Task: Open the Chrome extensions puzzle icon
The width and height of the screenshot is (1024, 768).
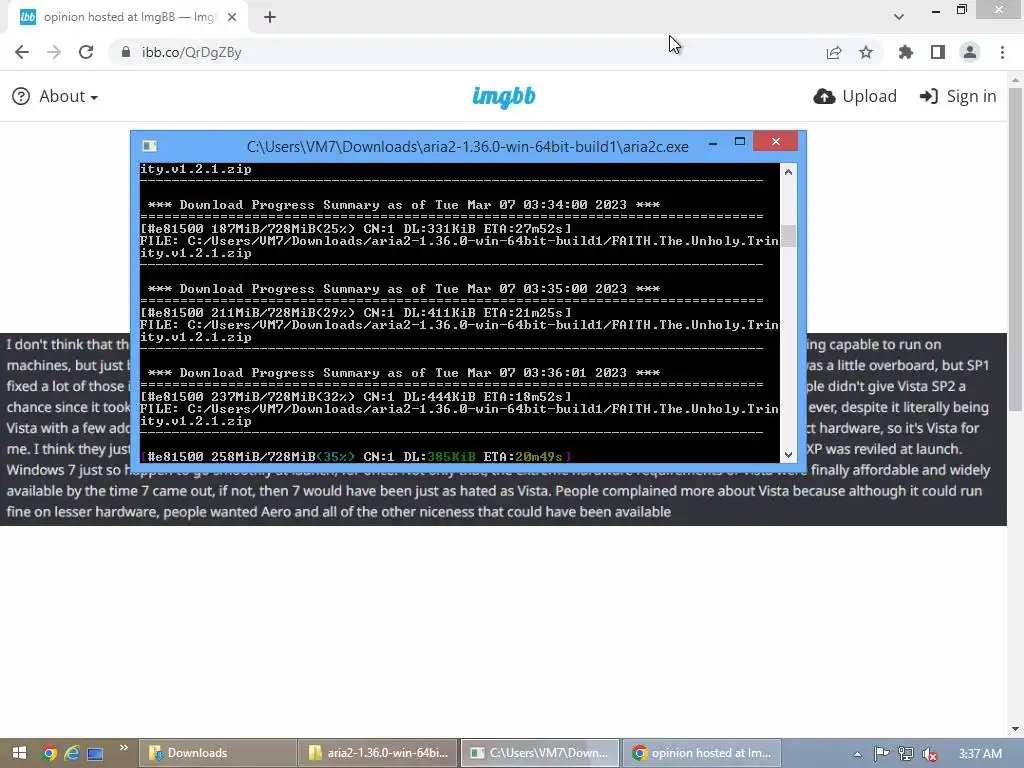Action: point(905,52)
